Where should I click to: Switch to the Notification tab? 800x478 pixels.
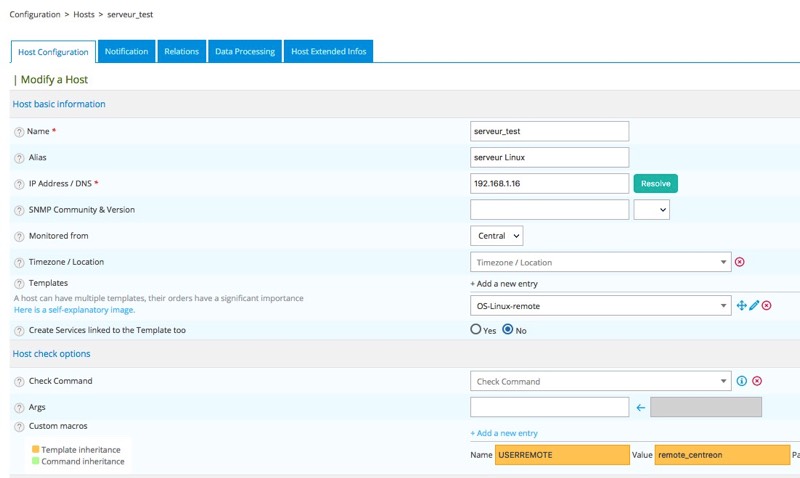coord(127,52)
